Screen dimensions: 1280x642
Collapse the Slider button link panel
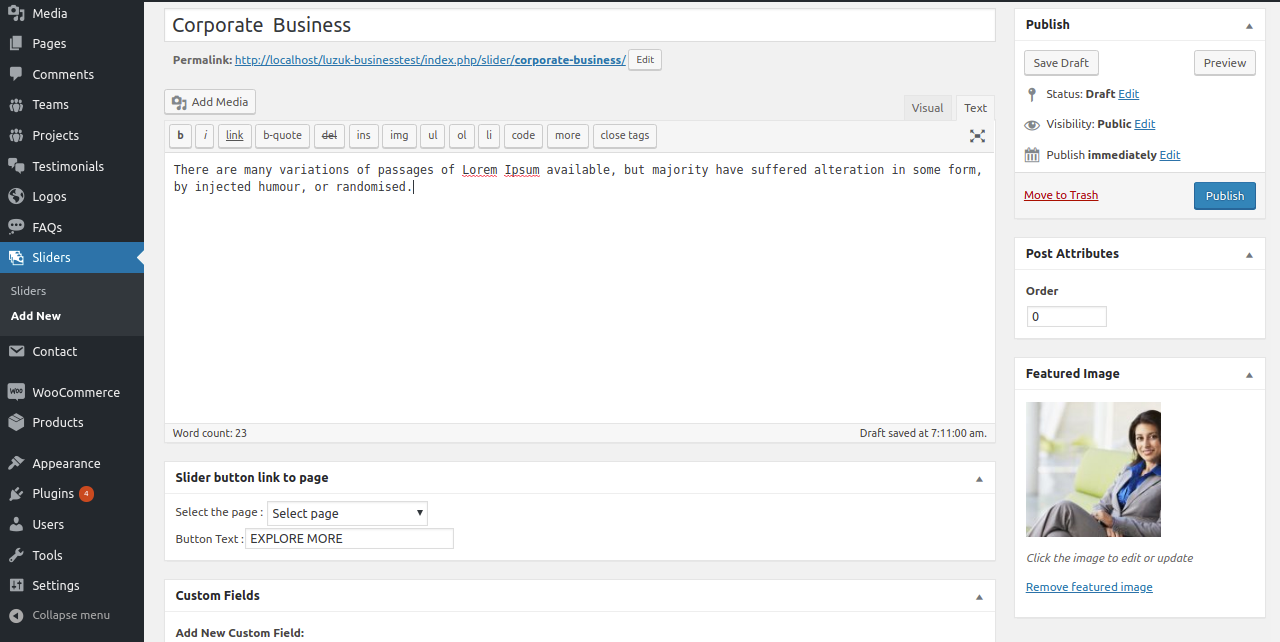pyautogui.click(x=979, y=478)
